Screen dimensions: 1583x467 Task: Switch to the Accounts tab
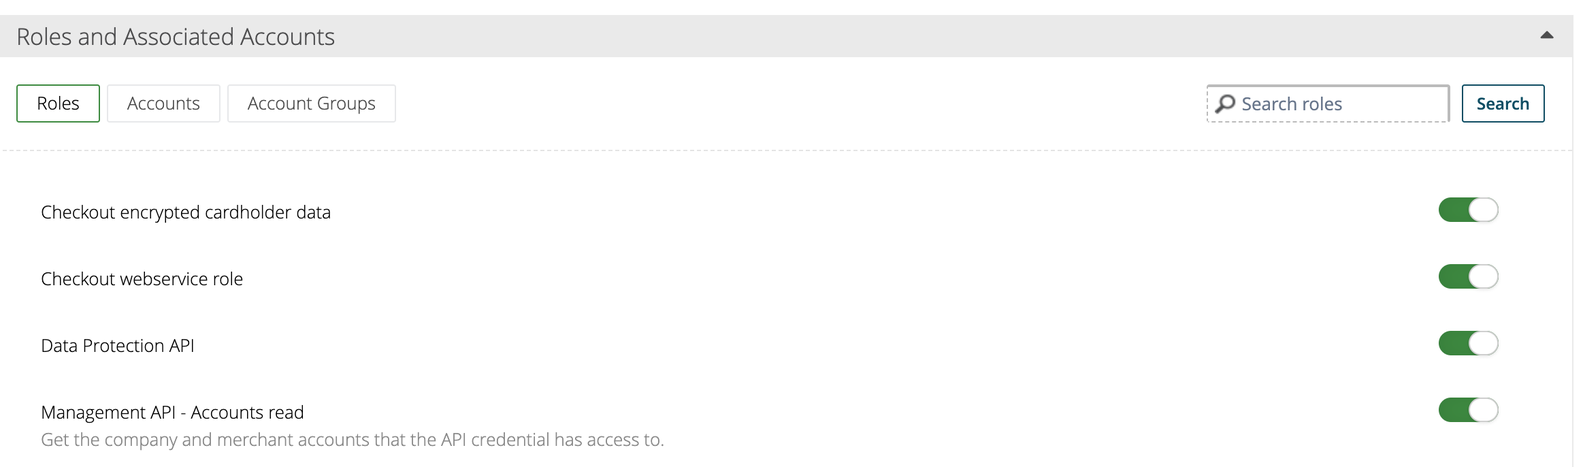[163, 103]
